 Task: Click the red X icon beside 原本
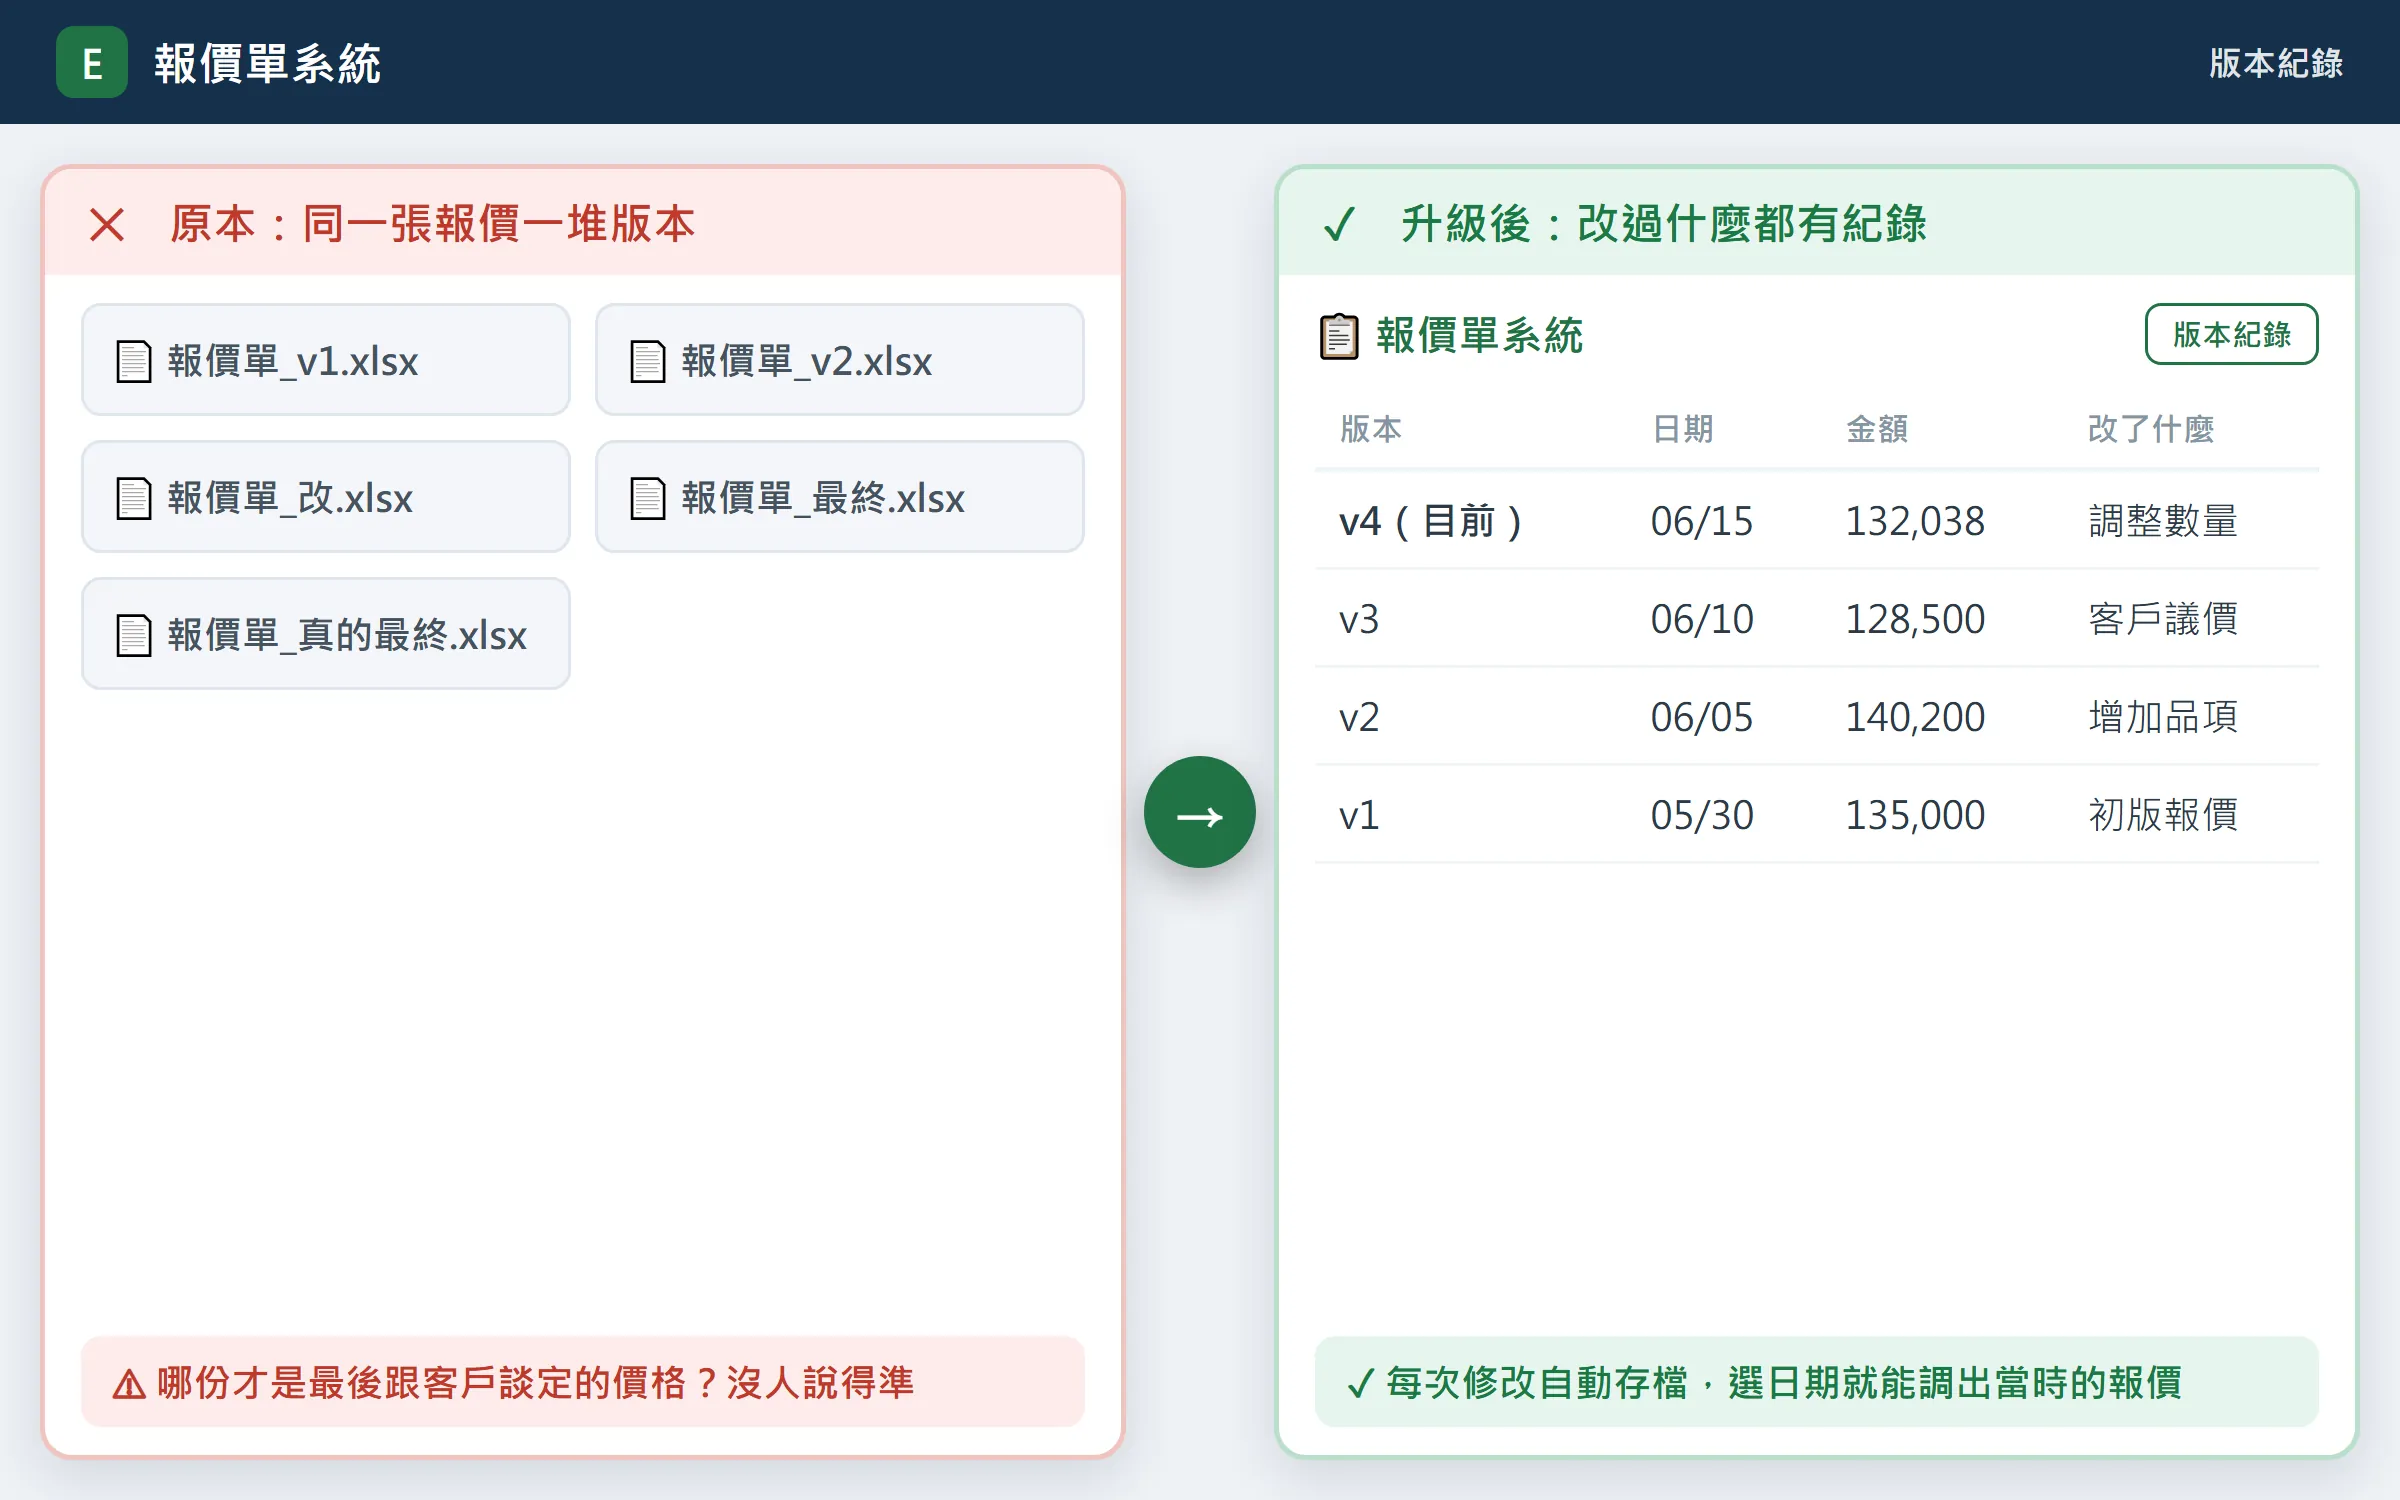coord(107,224)
